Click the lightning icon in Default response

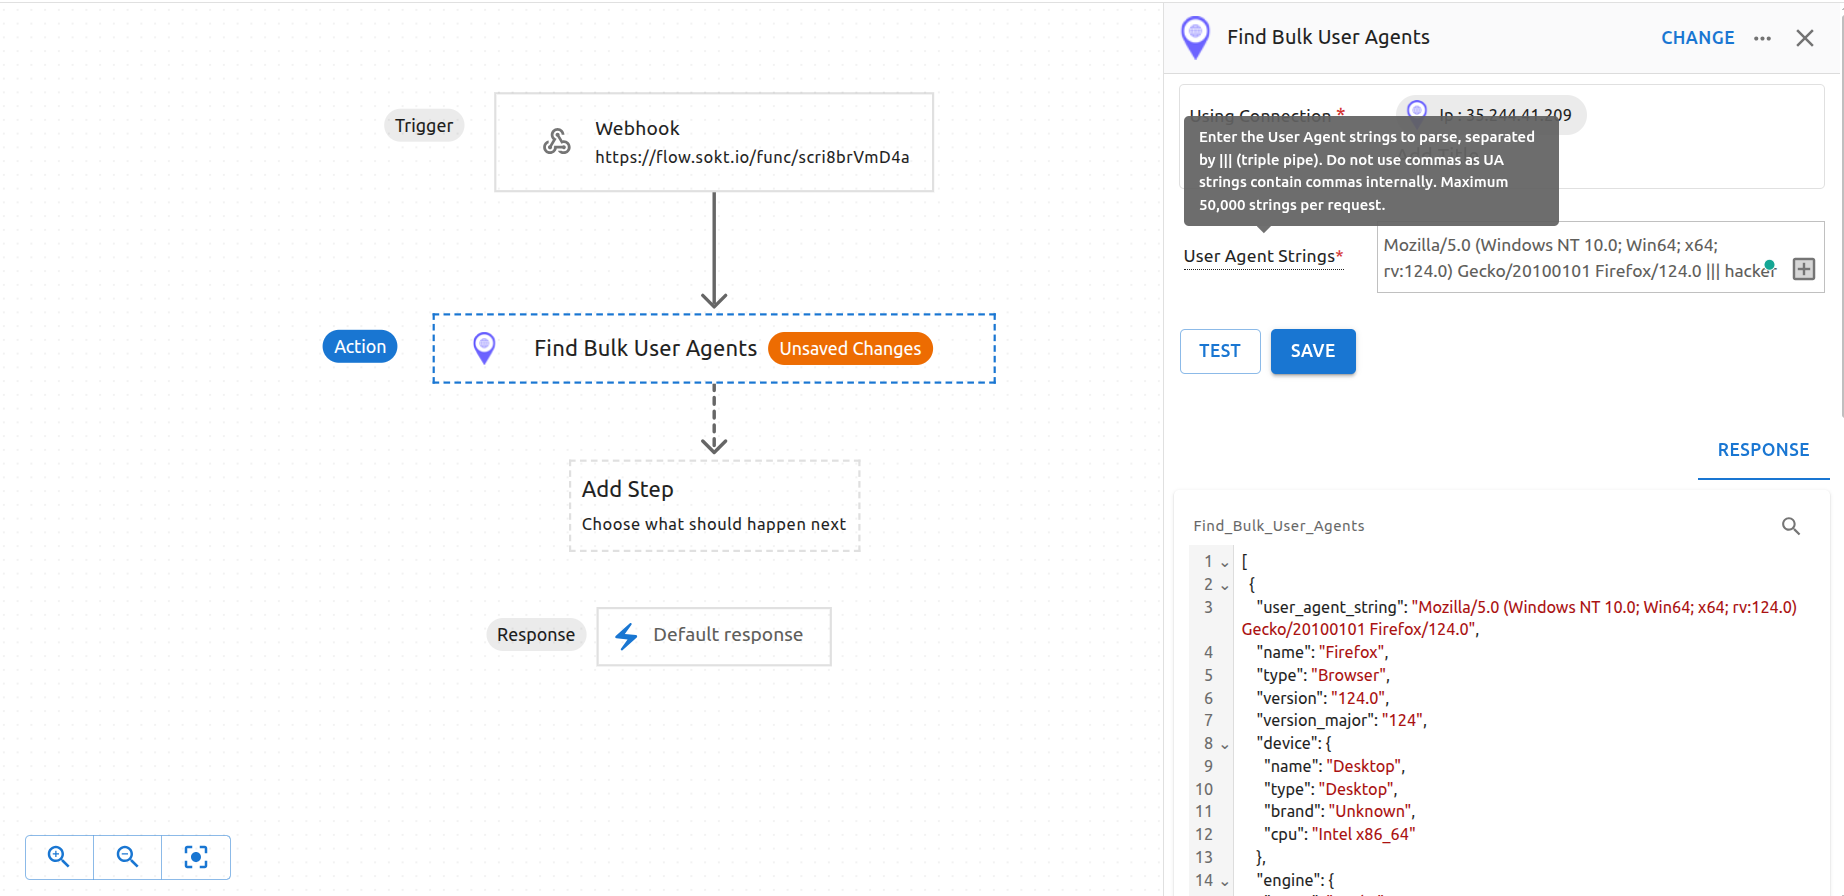[x=626, y=636]
